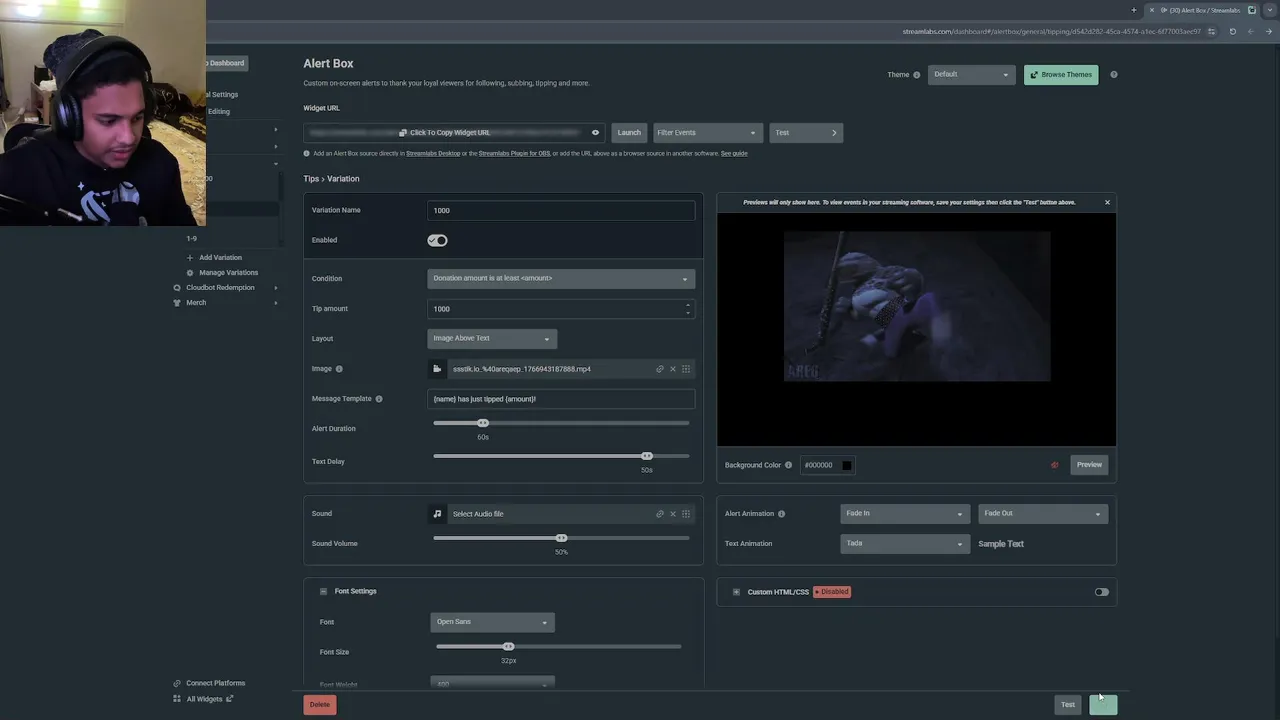Open the Streamlabs Desktop link
Image resolution: width=1280 pixels, height=720 pixels.
coord(433,154)
